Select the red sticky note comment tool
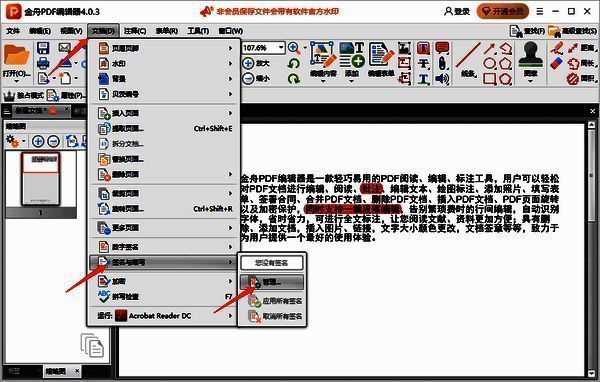 click(442, 48)
